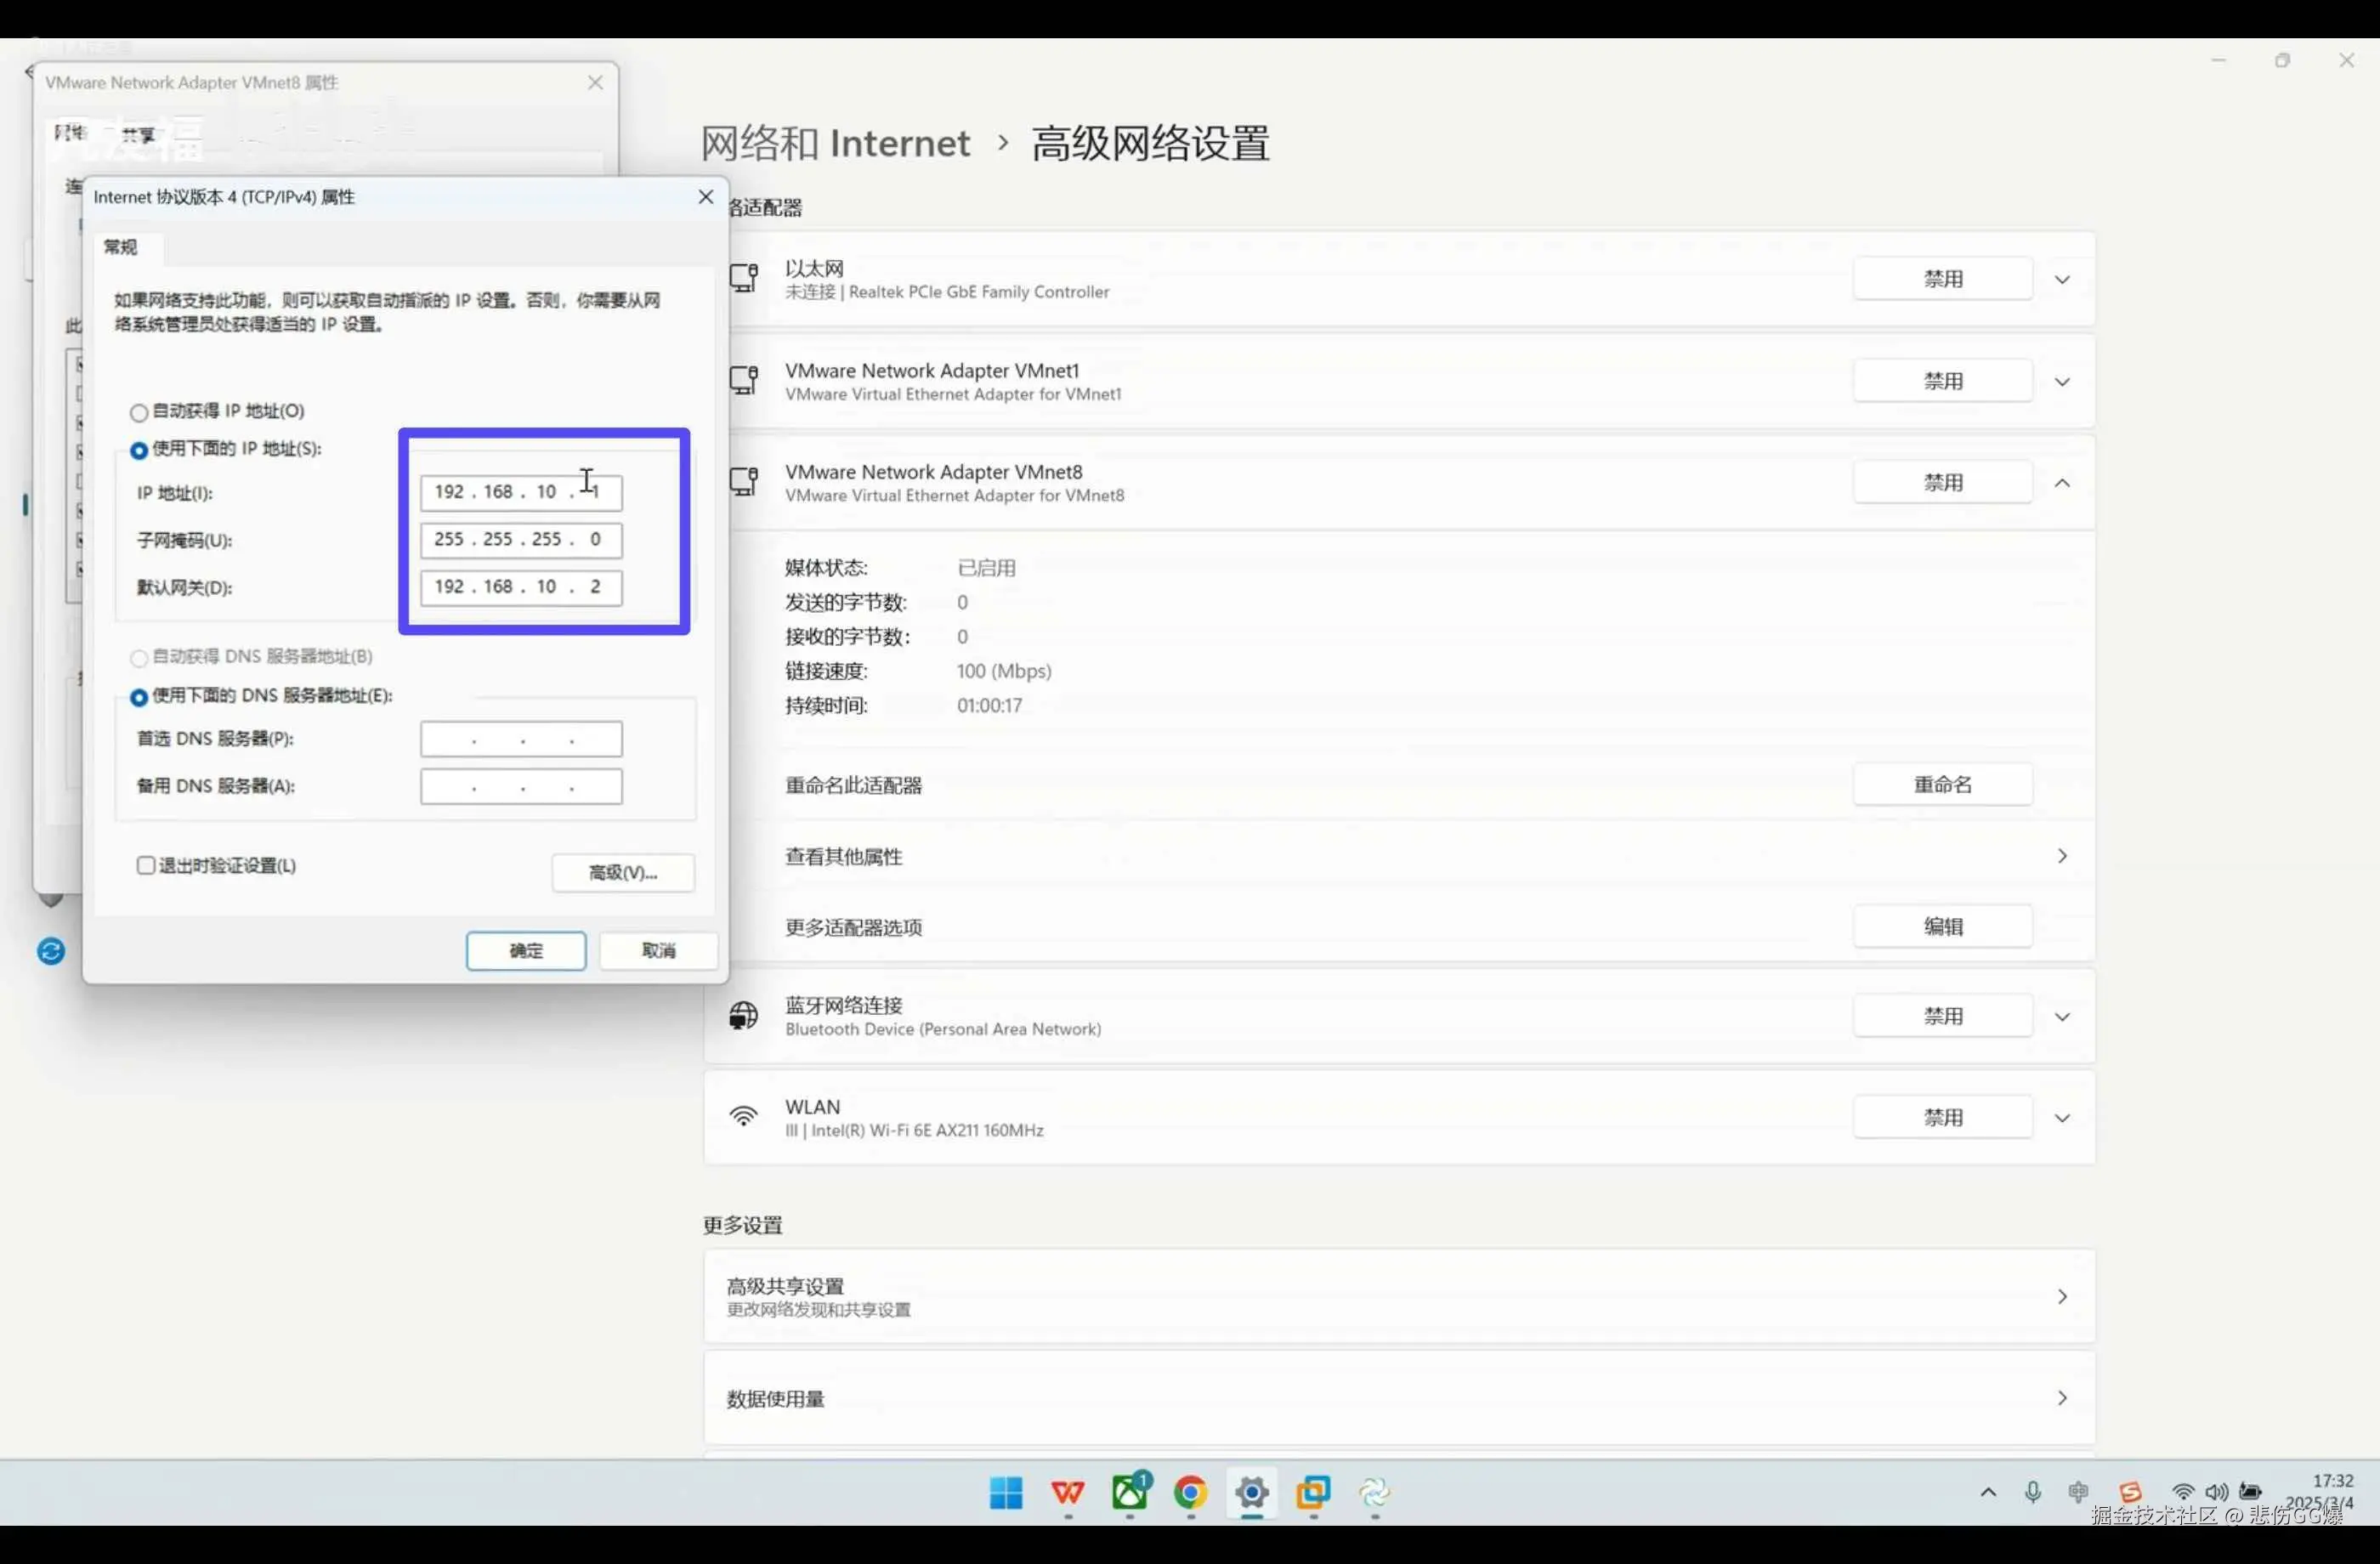2380x1564 pixels.
Task: Click the 确定 (OK) button
Action: click(x=526, y=950)
